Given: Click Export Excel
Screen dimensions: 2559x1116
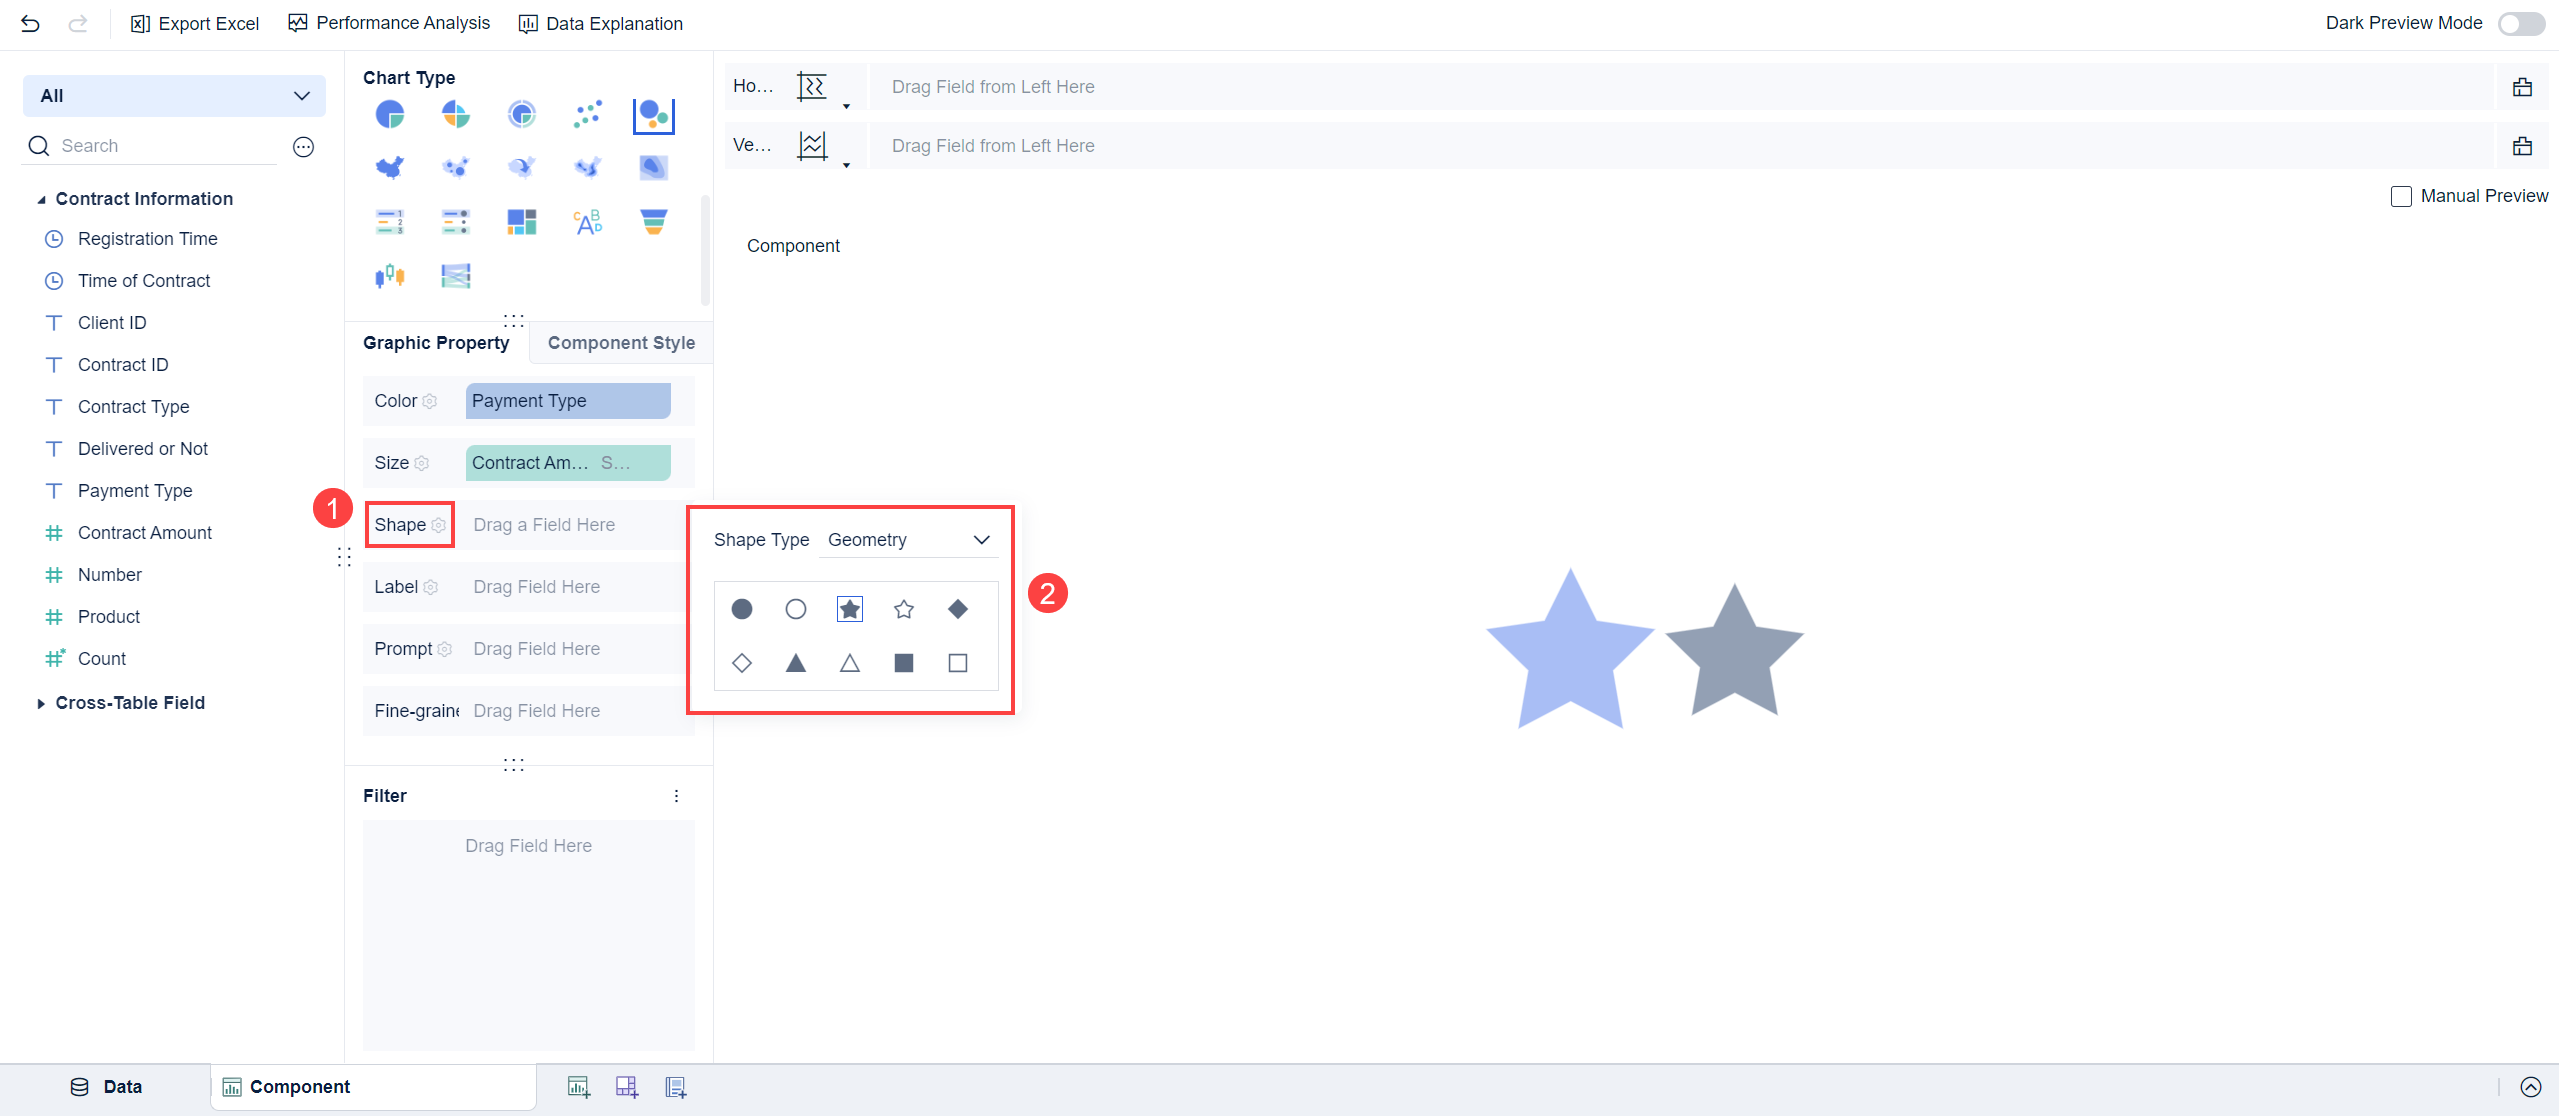Looking at the screenshot, I should (x=195, y=23).
